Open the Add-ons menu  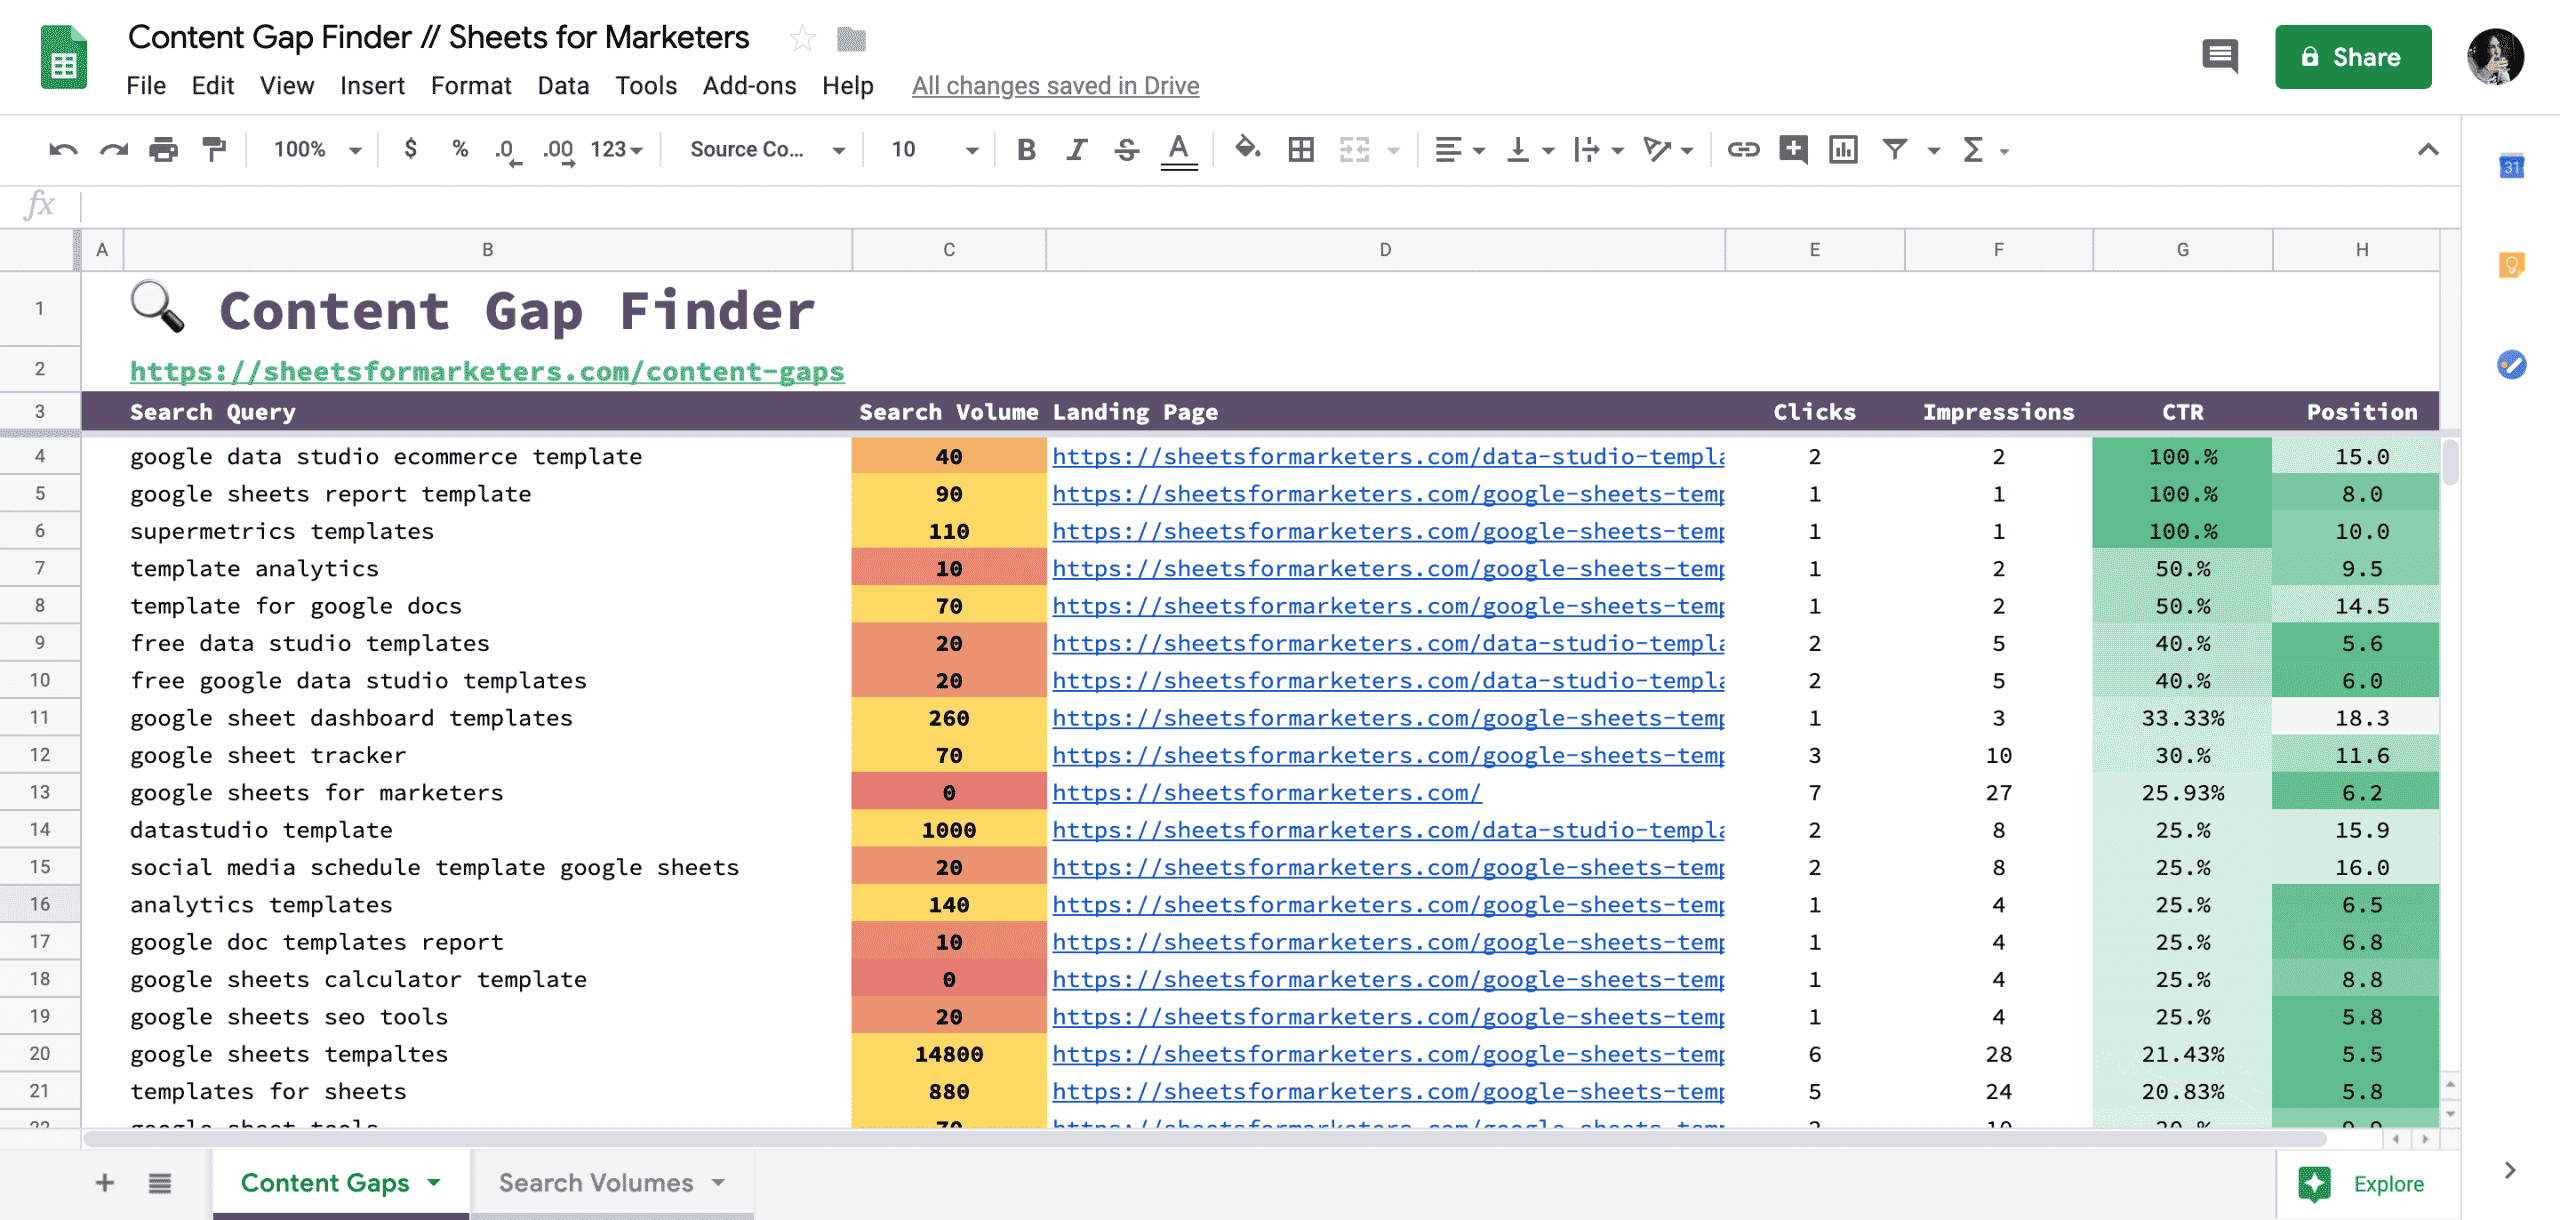[749, 86]
